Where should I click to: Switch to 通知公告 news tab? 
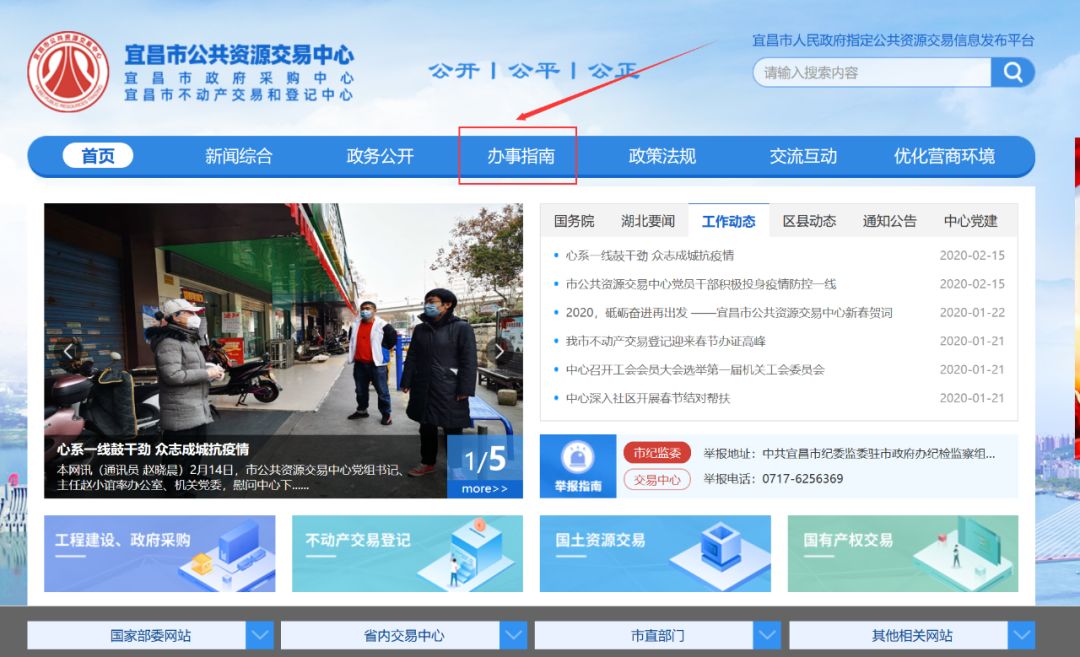tap(890, 221)
